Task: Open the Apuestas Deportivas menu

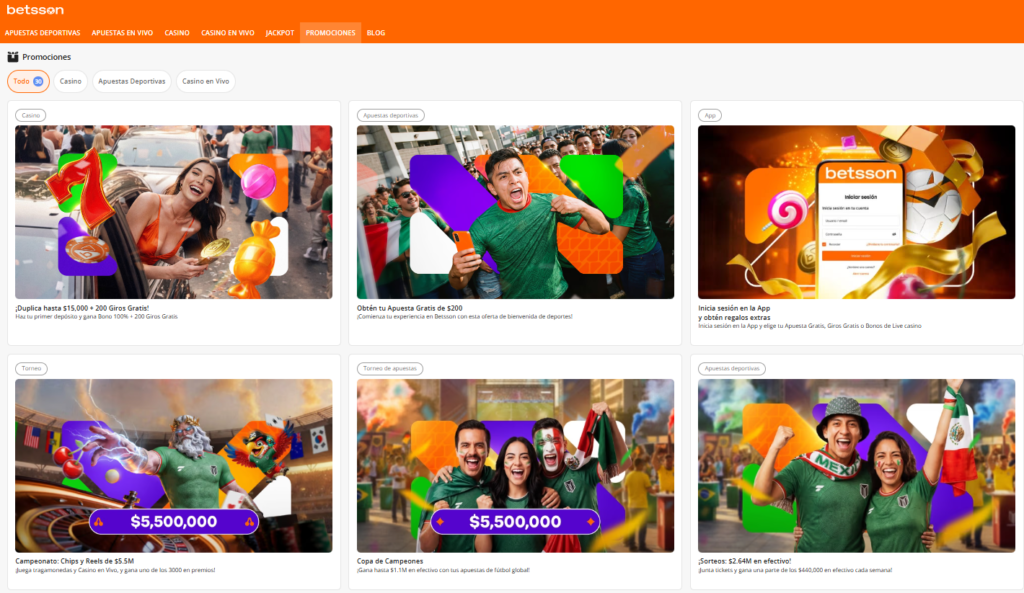Action: click(x=42, y=33)
